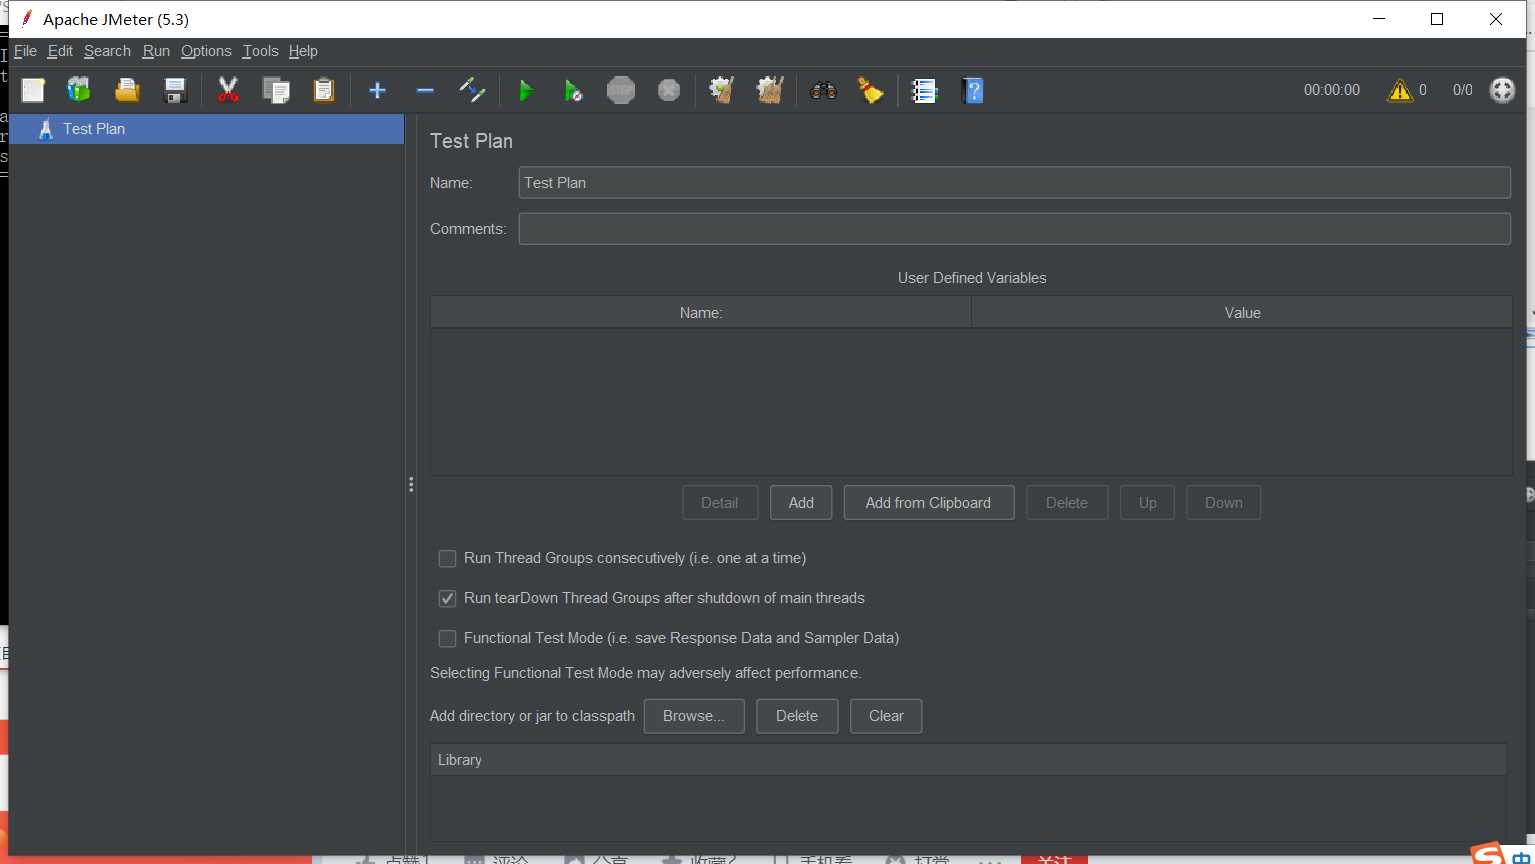Click Start no pauses icon

tap(573, 90)
